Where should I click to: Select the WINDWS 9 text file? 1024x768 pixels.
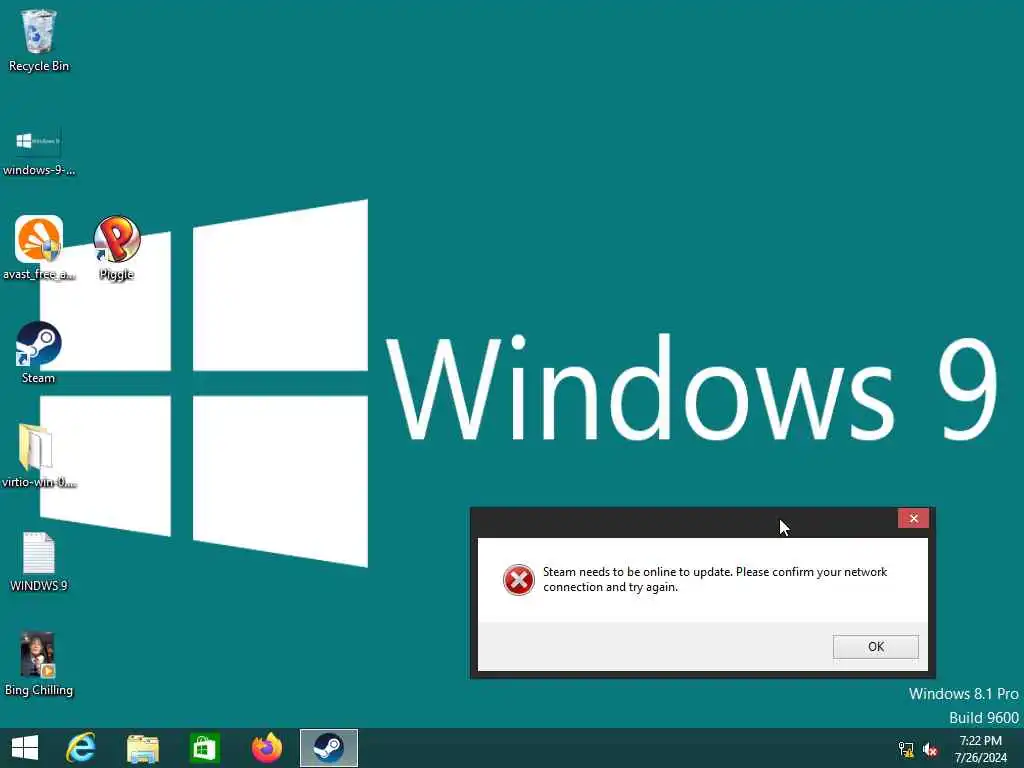39,562
